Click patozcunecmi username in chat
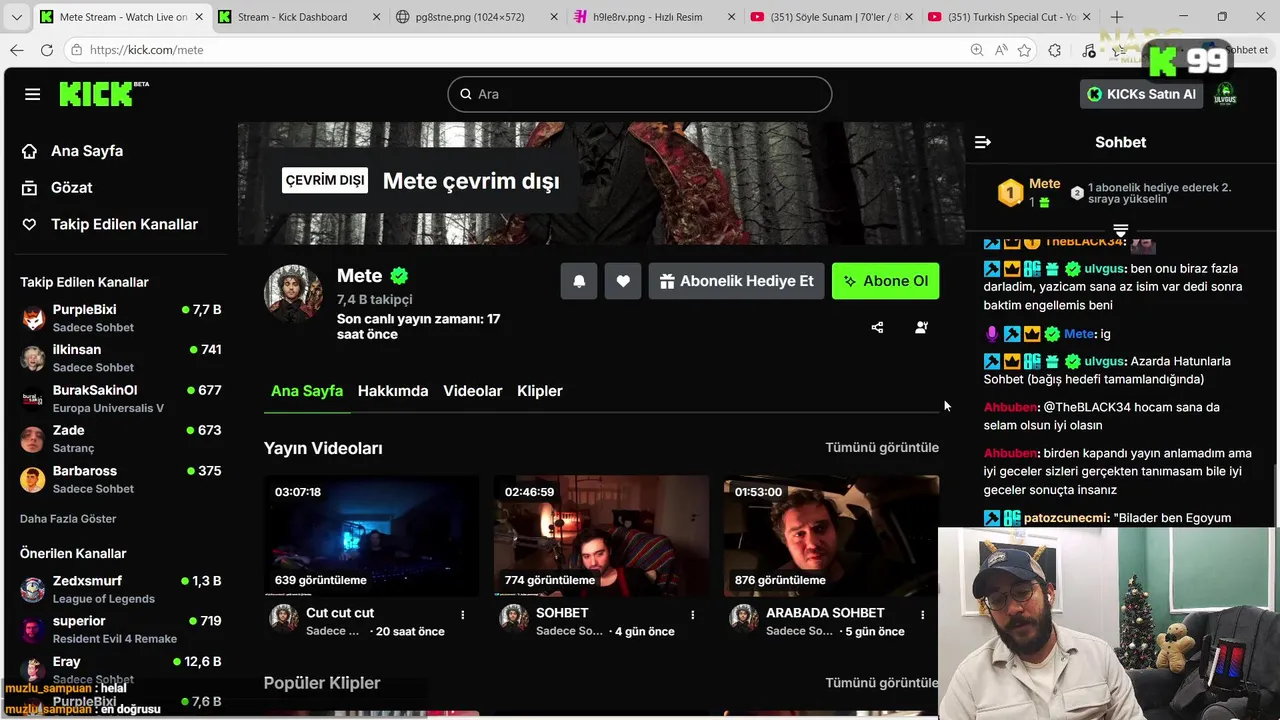1280x720 pixels. pos(1066,518)
